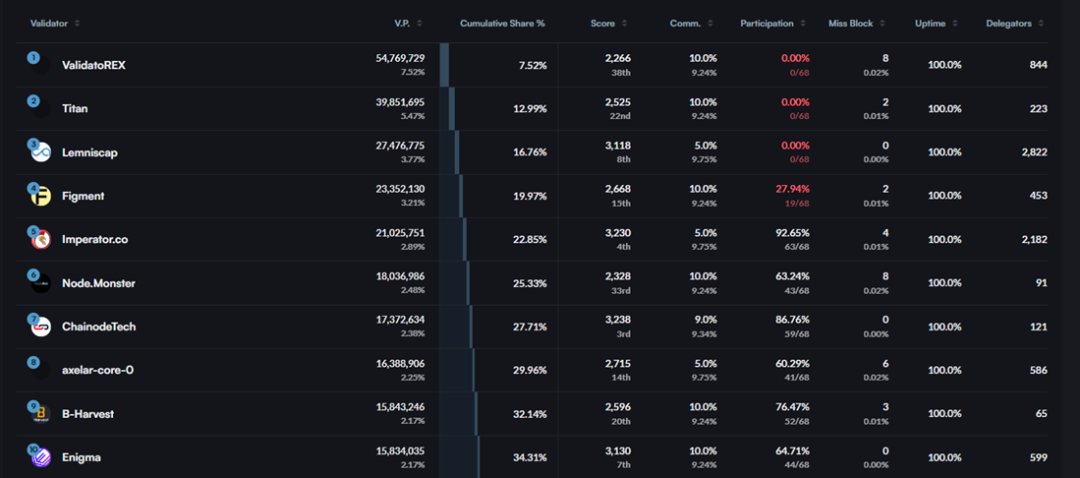Viewport: 1080px width, 478px height.
Task: Sort by Validator column arrows
Action: (77, 23)
